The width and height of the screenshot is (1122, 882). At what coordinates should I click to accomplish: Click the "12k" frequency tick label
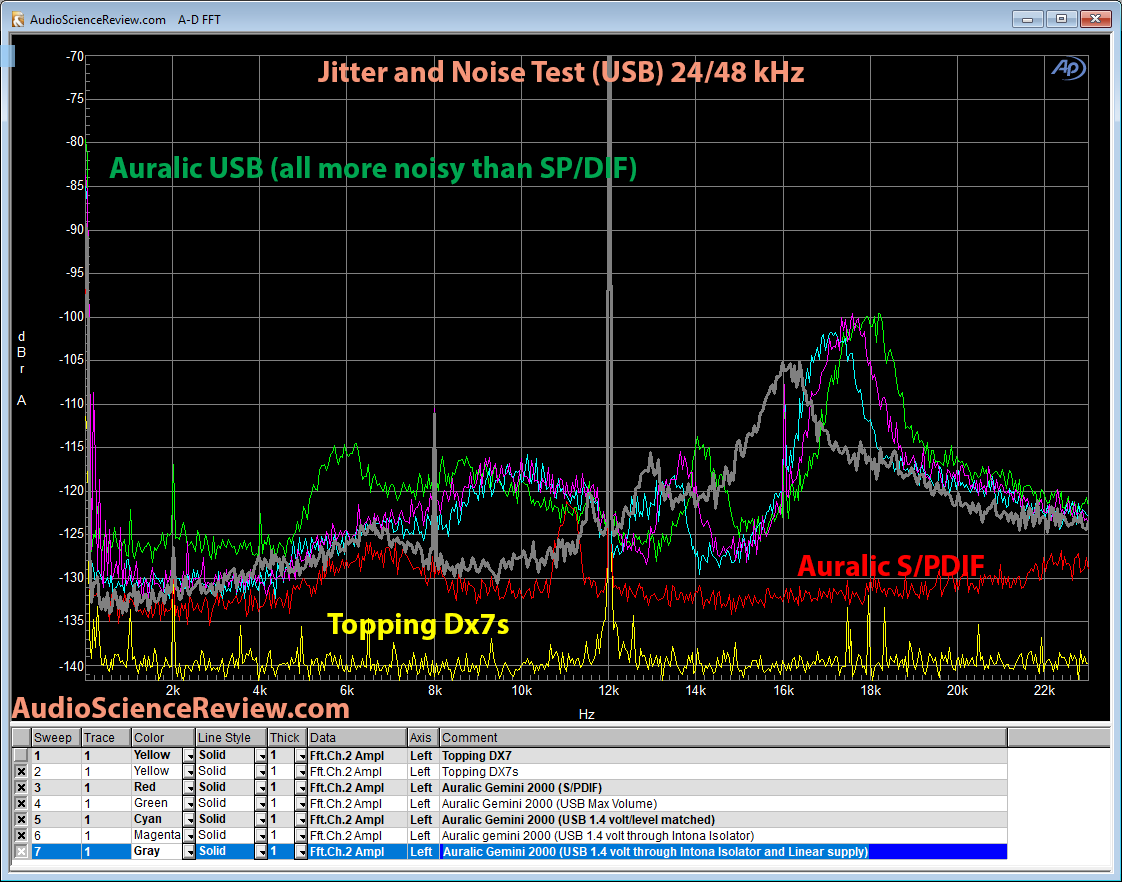pos(609,690)
